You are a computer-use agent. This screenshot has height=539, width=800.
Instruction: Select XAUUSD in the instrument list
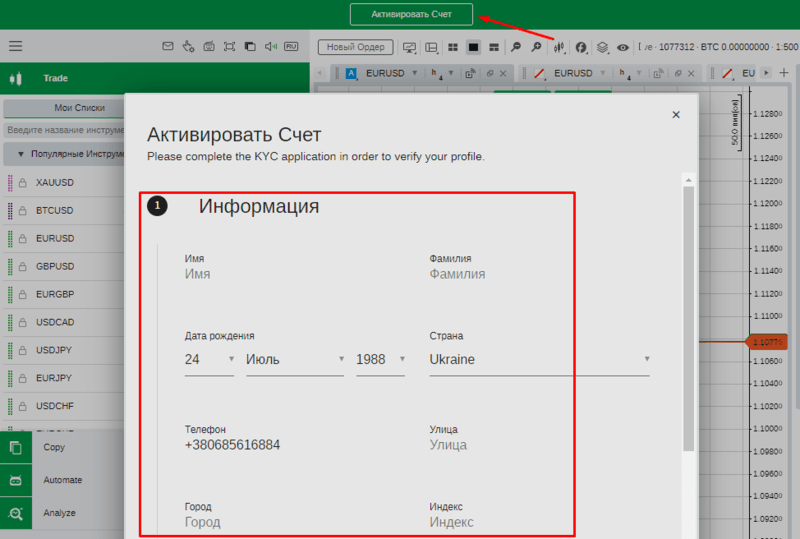coord(64,183)
